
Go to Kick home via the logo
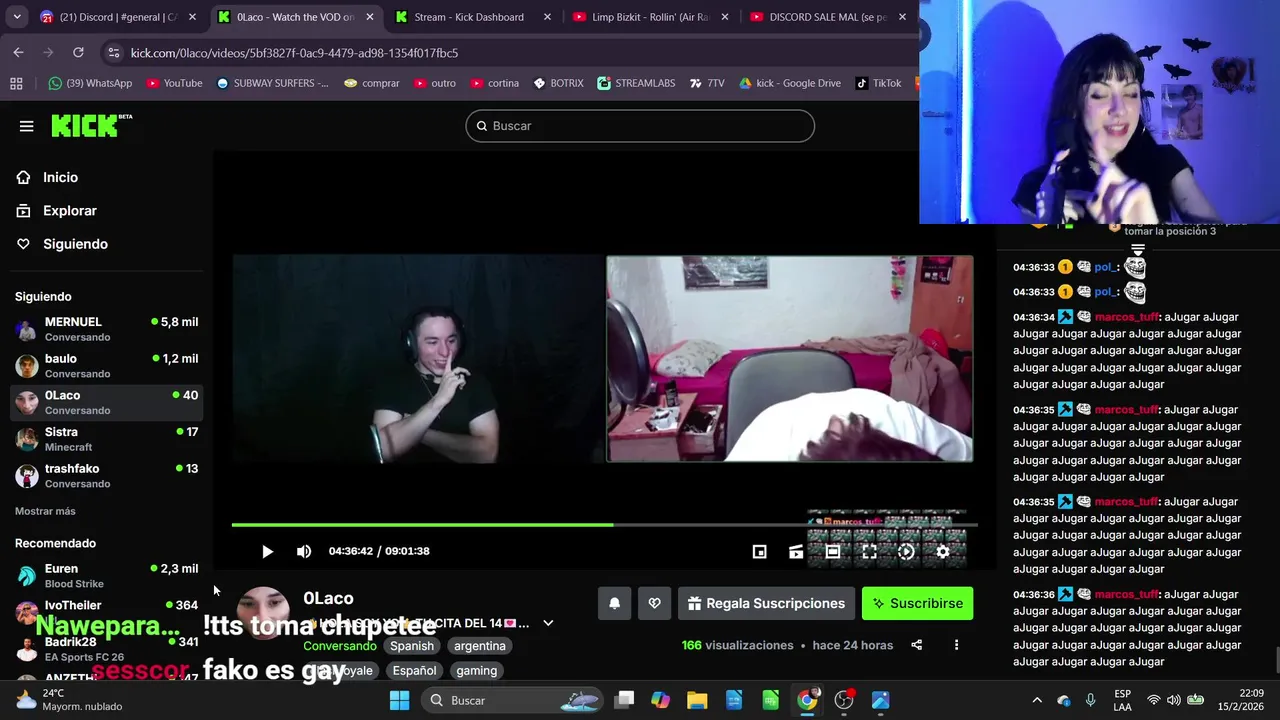pos(91,125)
